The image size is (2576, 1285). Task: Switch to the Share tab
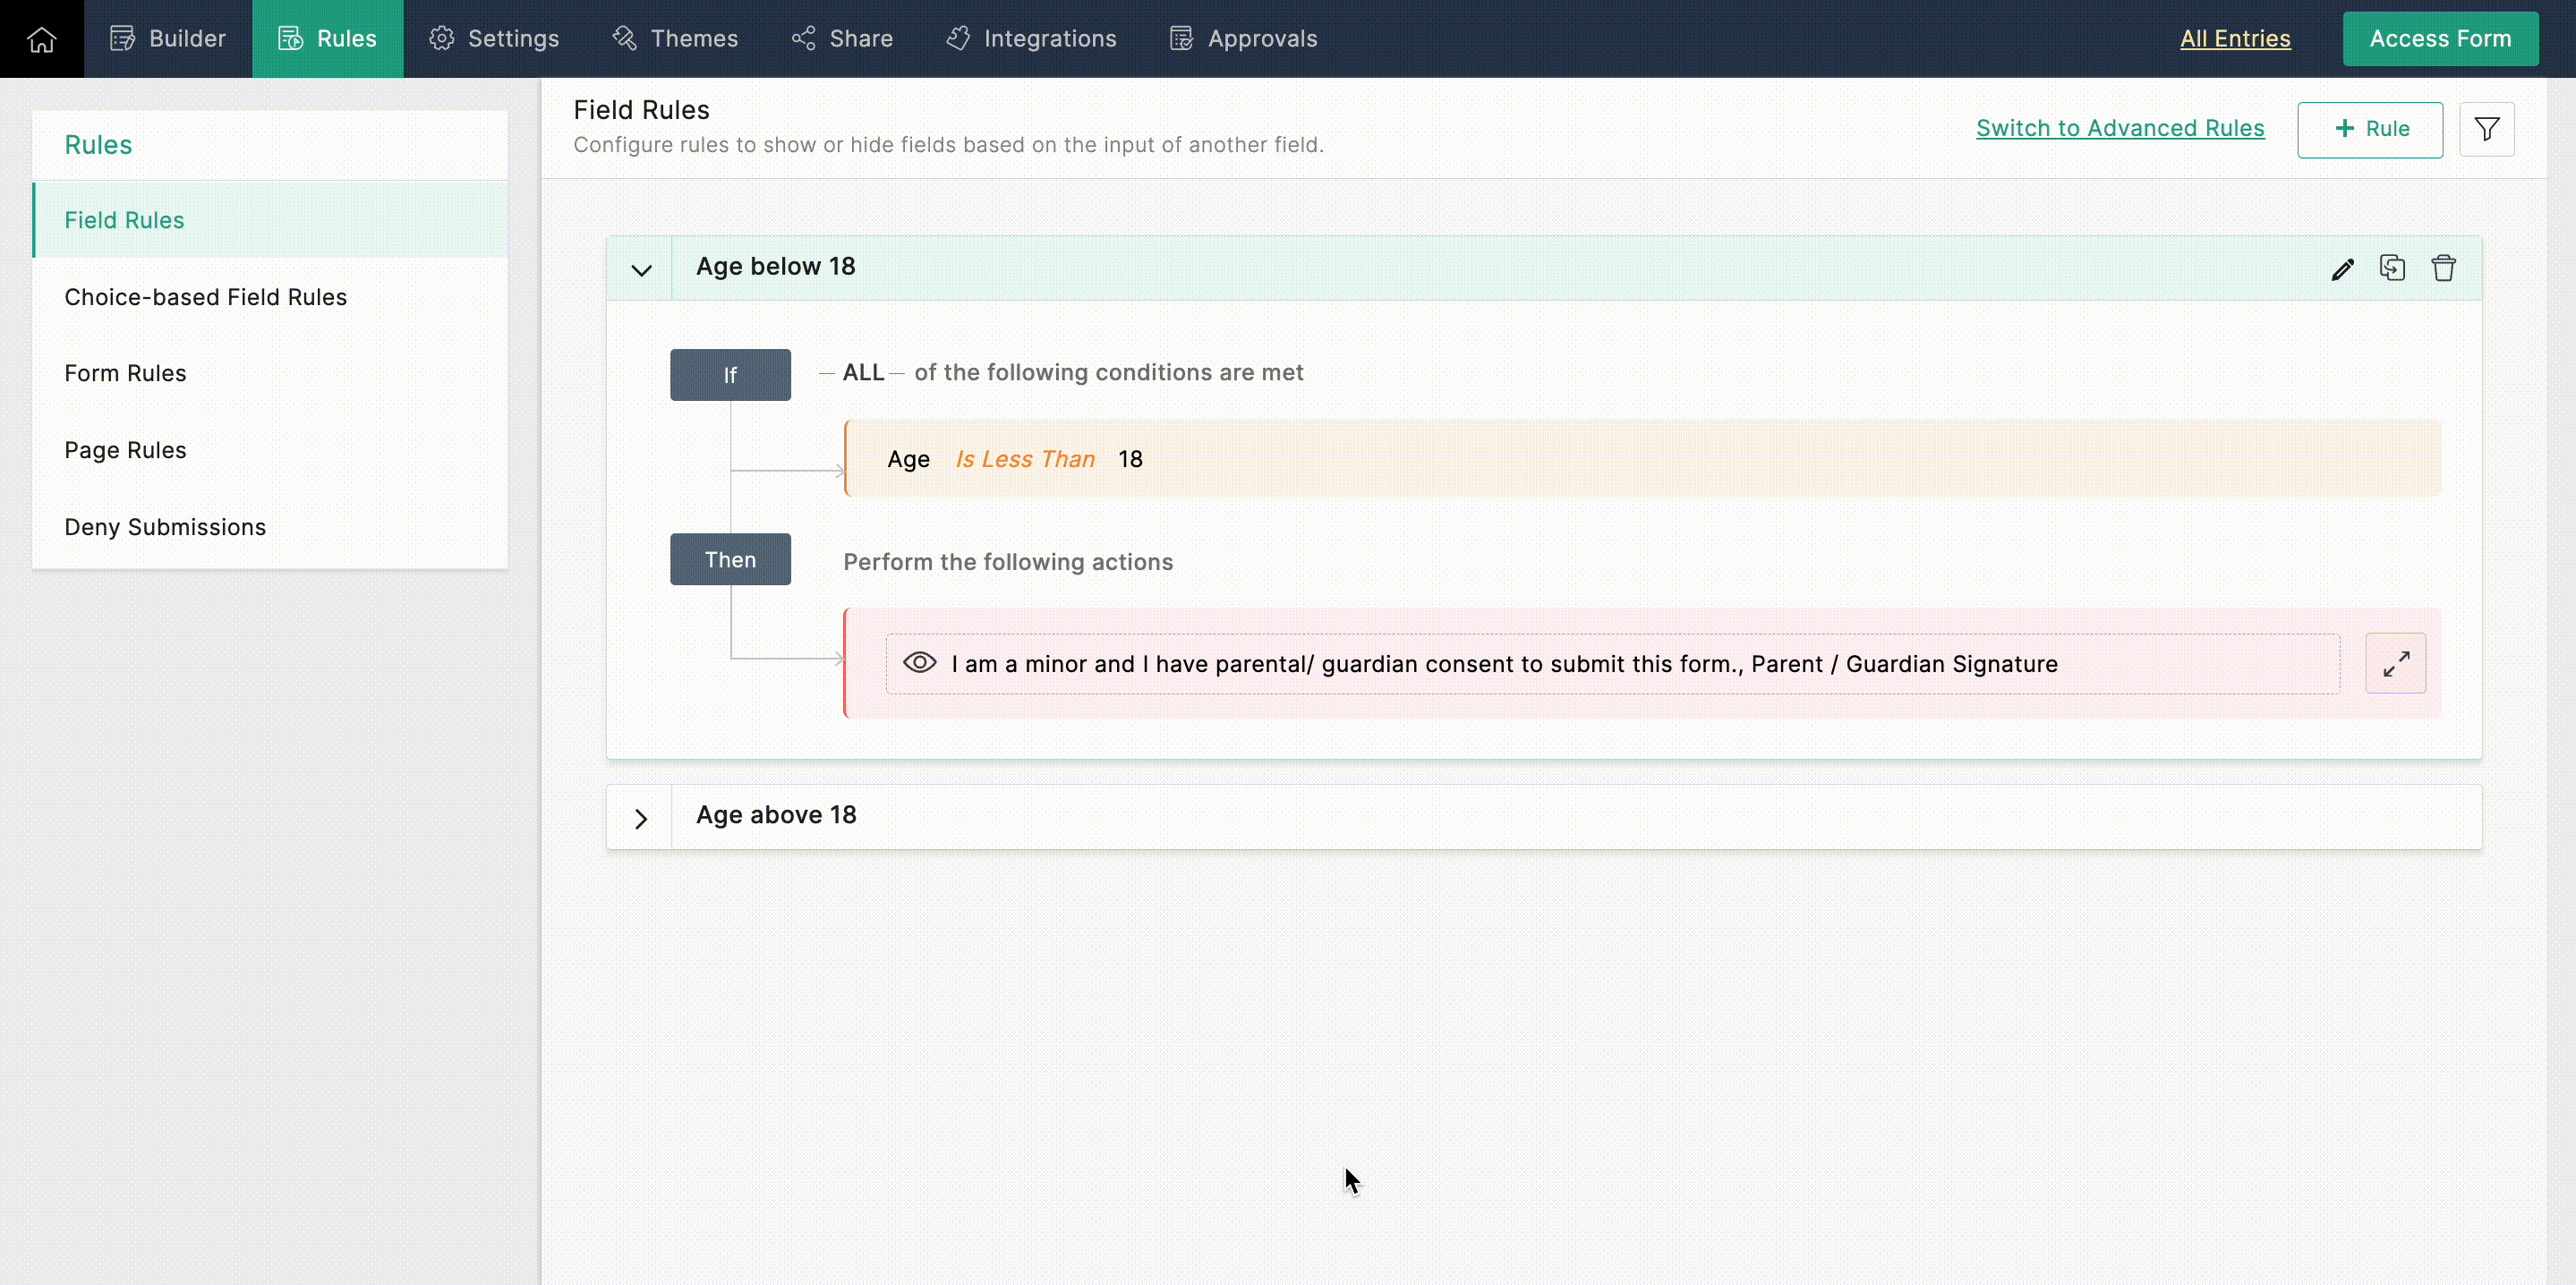[842, 39]
